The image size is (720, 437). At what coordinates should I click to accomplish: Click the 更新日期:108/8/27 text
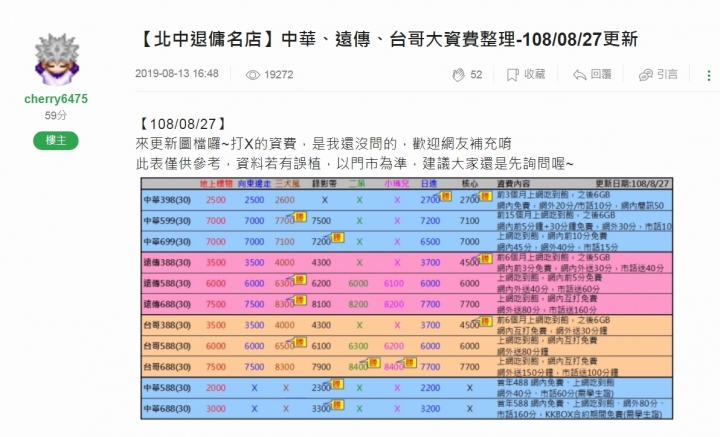pyautogui.click(x=632, y=184)
